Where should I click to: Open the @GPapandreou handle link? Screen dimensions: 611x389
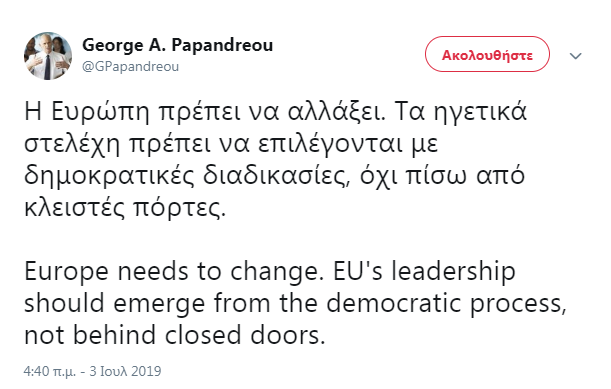pos(131,67)
